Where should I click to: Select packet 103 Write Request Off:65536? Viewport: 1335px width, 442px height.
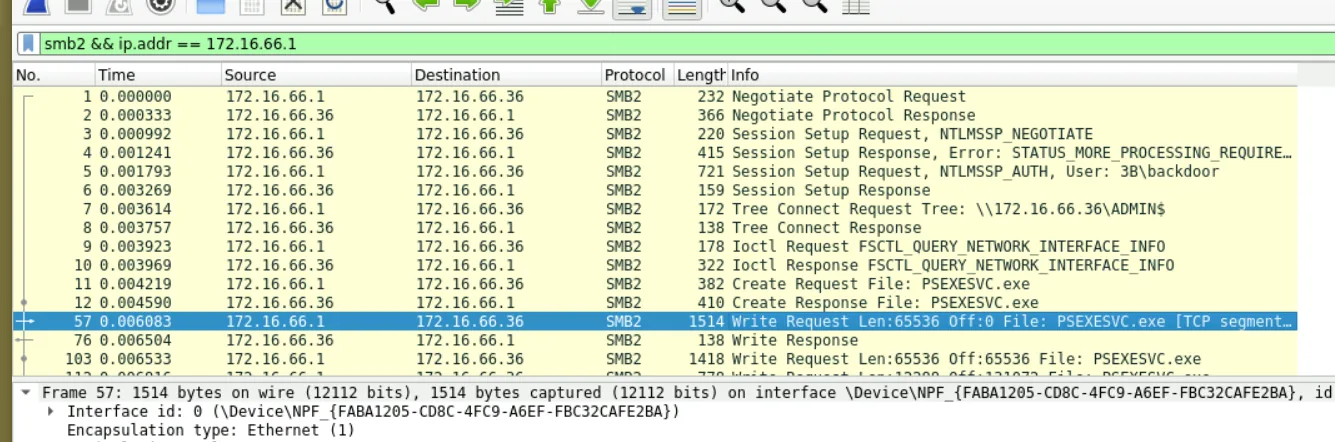click(x=655, y=359)
